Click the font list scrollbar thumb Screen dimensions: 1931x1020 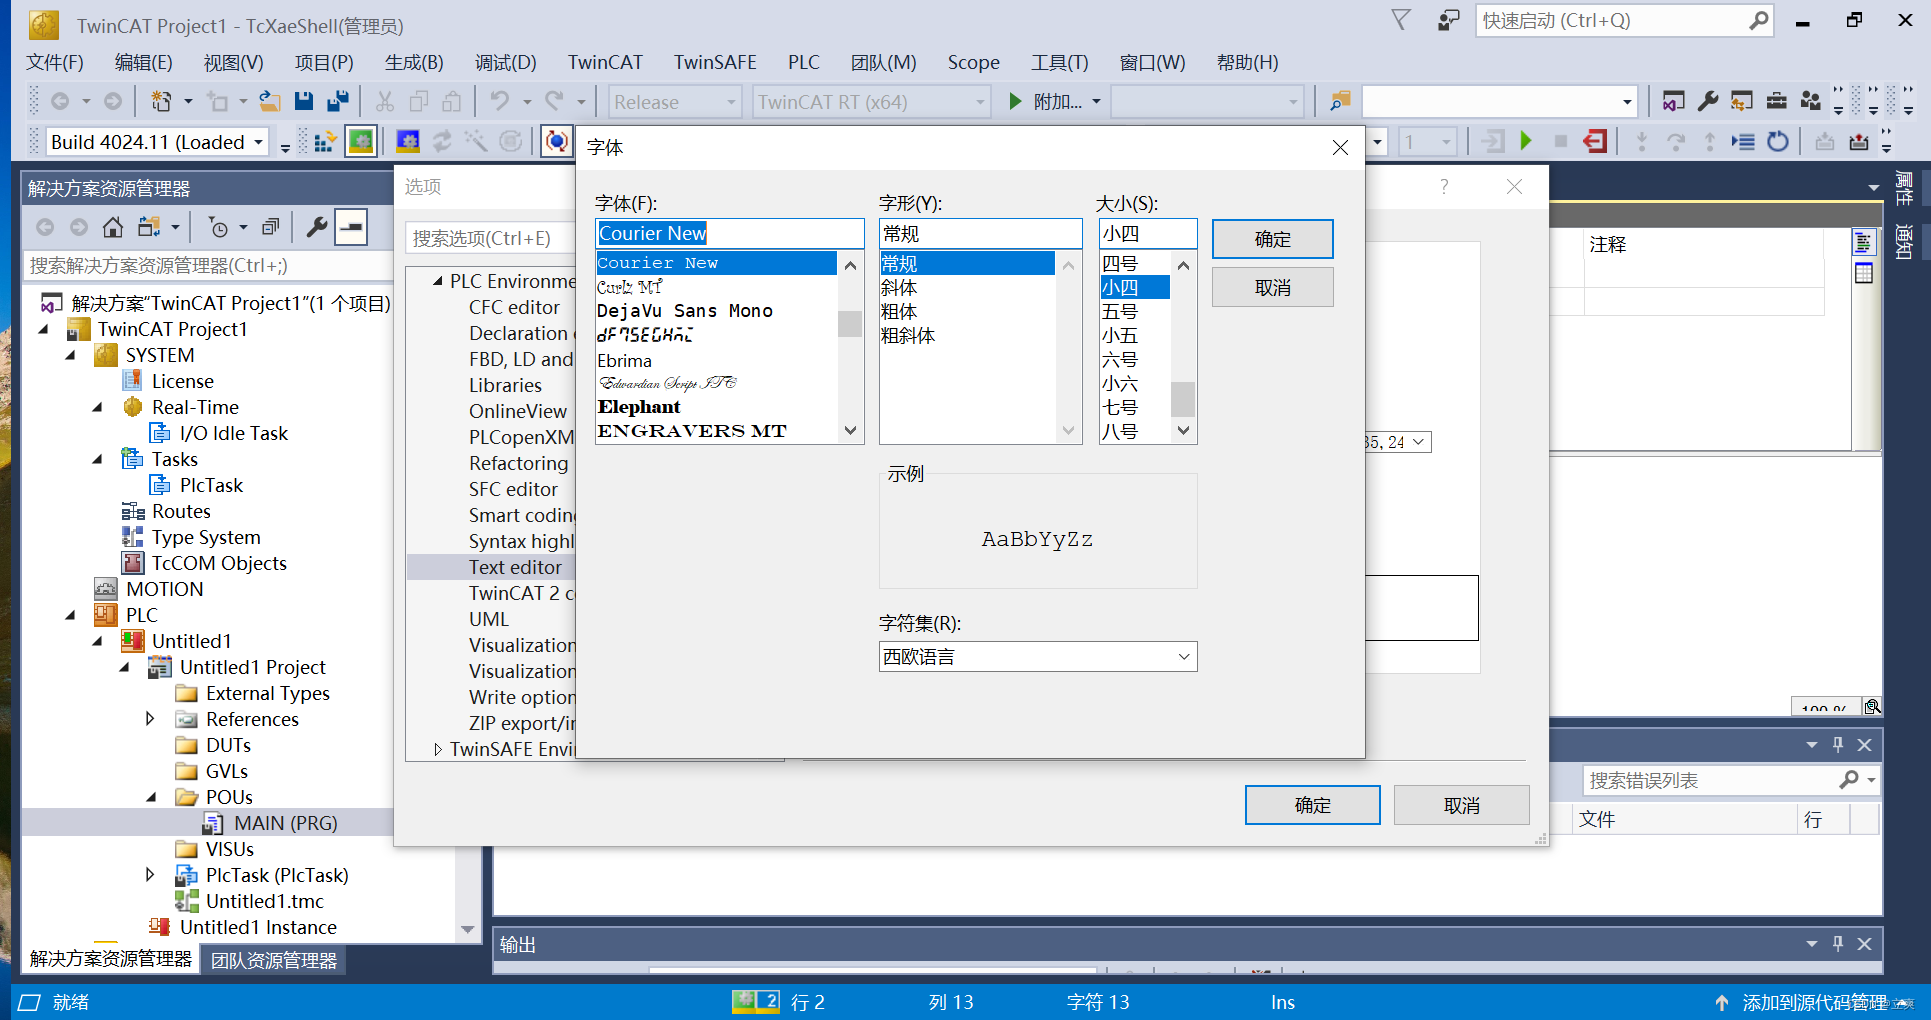coord(850,324)
